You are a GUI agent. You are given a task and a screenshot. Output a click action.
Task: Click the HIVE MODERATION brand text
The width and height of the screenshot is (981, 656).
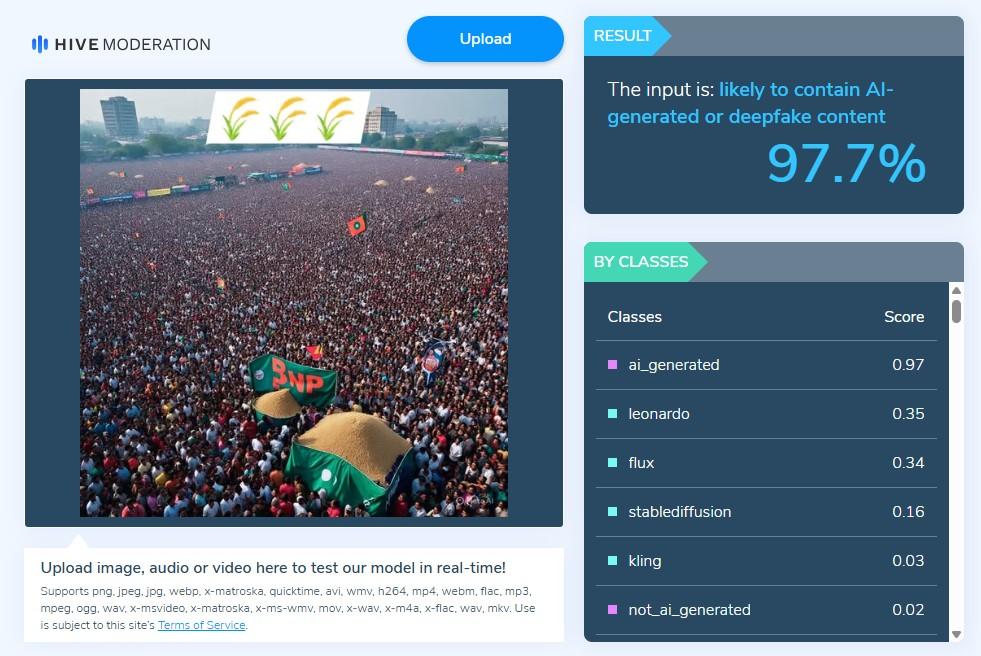[132, 44]
